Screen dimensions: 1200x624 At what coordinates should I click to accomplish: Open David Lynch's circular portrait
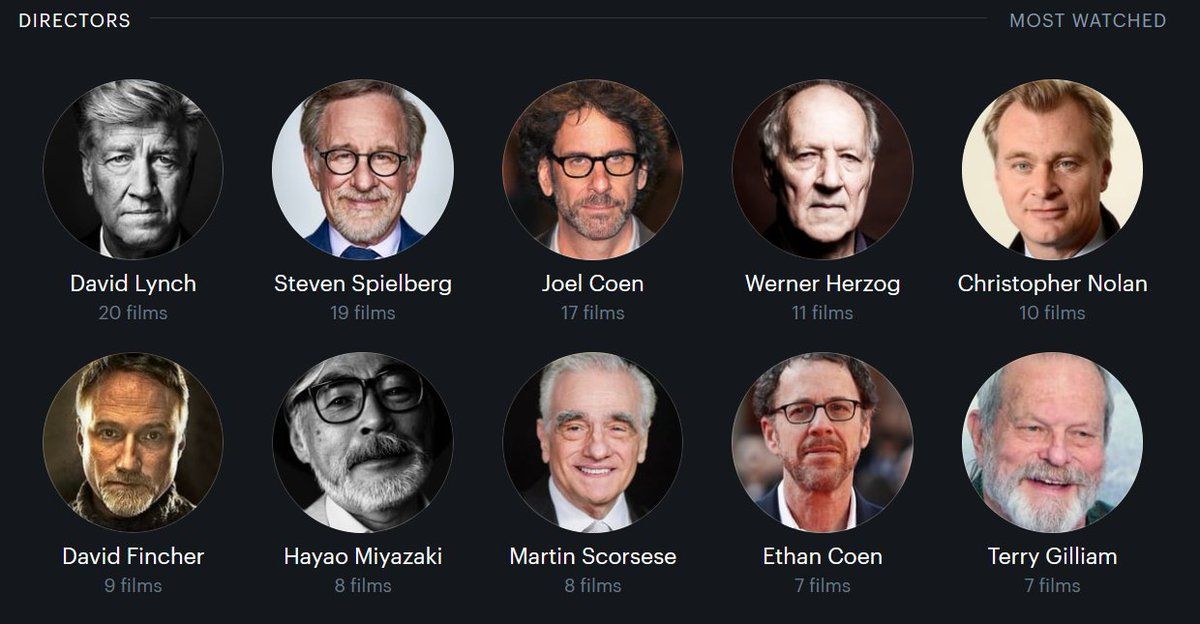133,169
